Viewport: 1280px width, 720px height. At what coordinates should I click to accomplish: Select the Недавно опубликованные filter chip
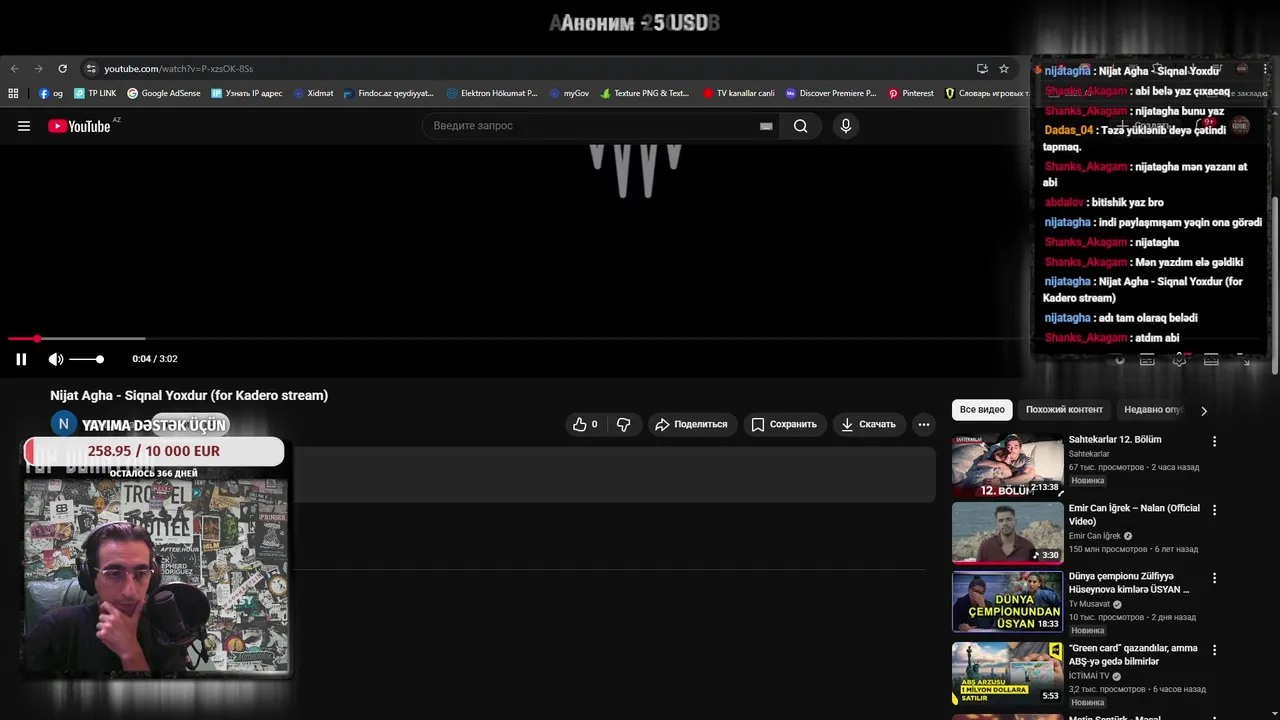1152,409
